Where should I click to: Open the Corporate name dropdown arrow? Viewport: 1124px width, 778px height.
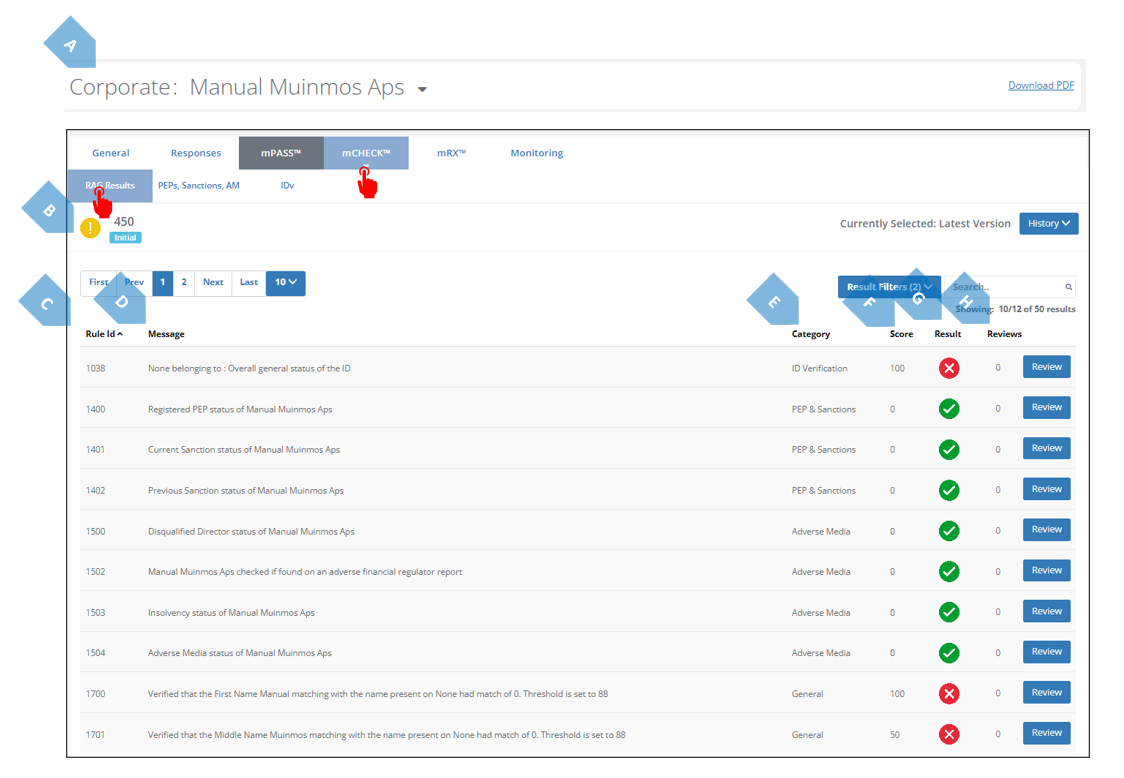[422, 88]
